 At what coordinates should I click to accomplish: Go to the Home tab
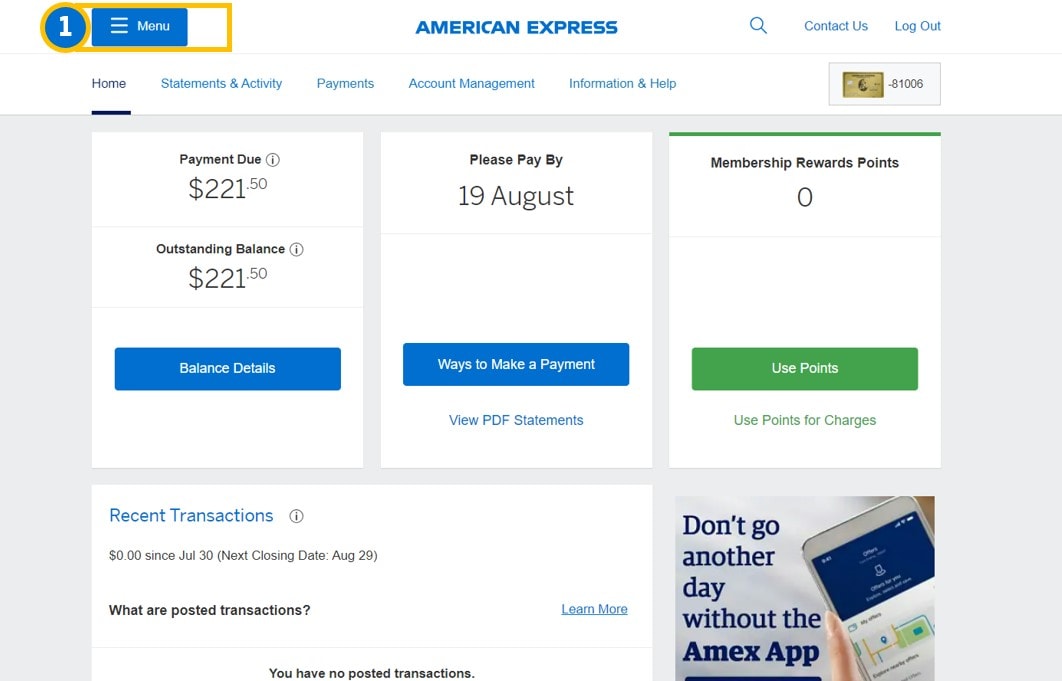tap(109, 84)
